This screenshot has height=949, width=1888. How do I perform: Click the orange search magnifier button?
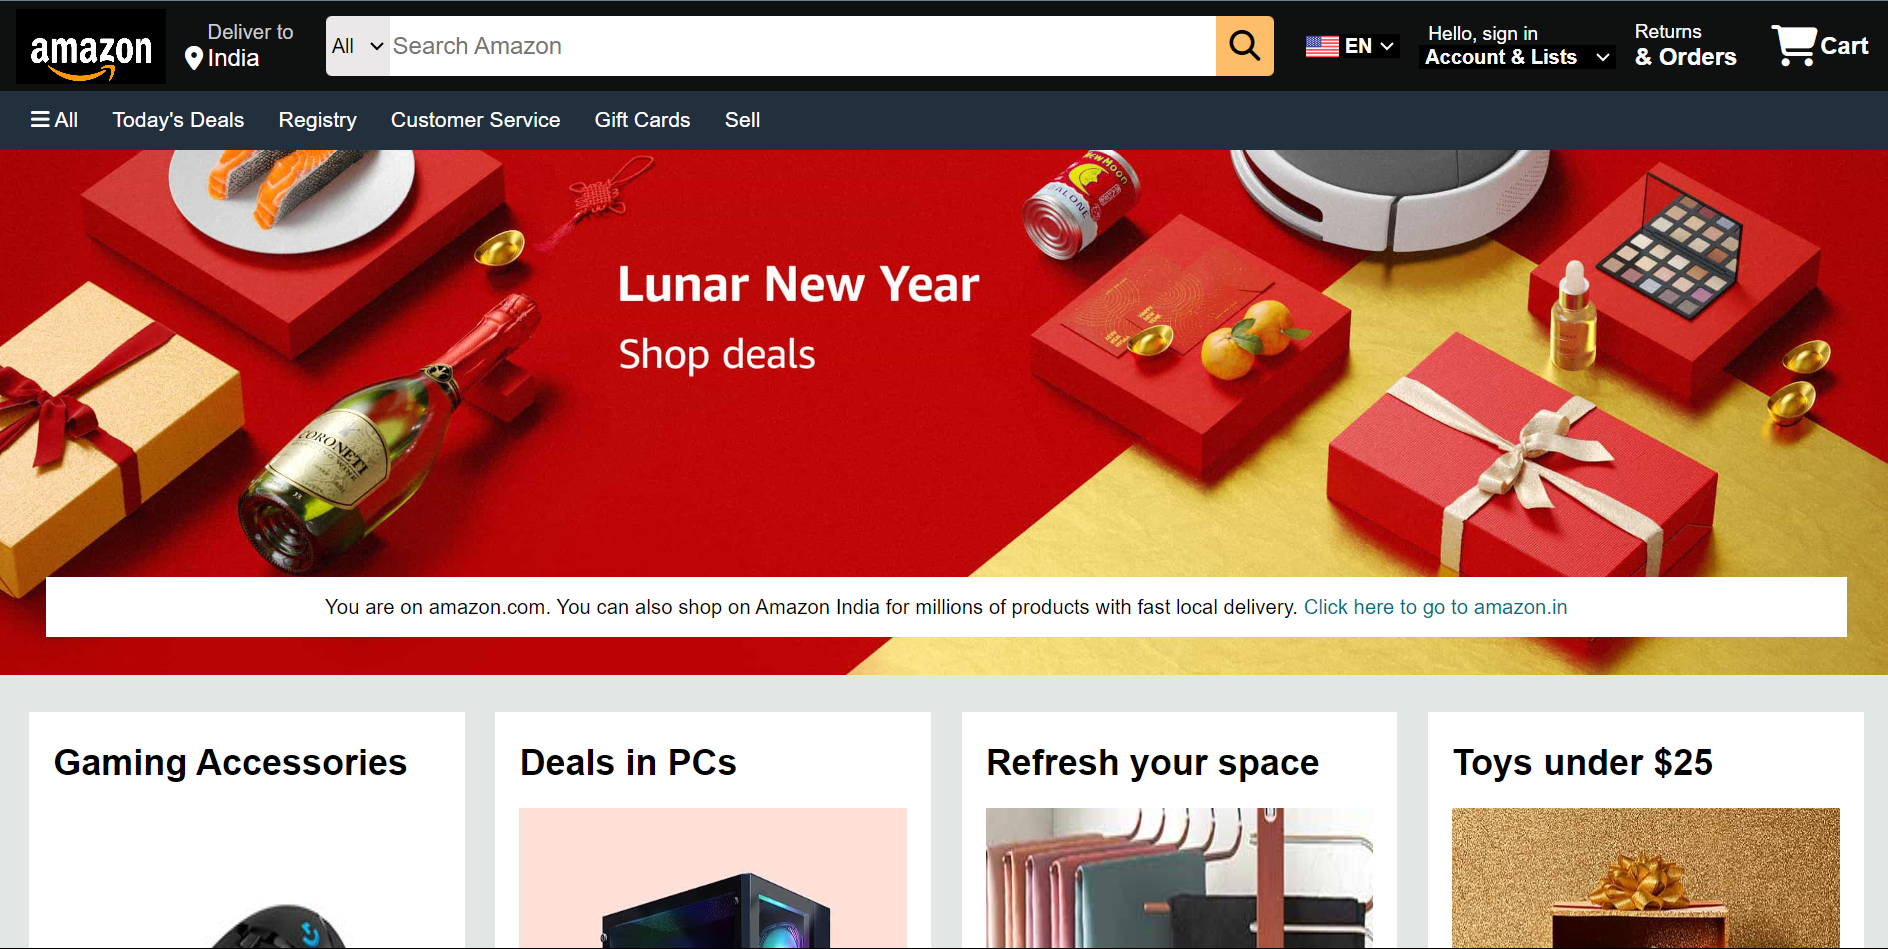tap(1244, 46)
